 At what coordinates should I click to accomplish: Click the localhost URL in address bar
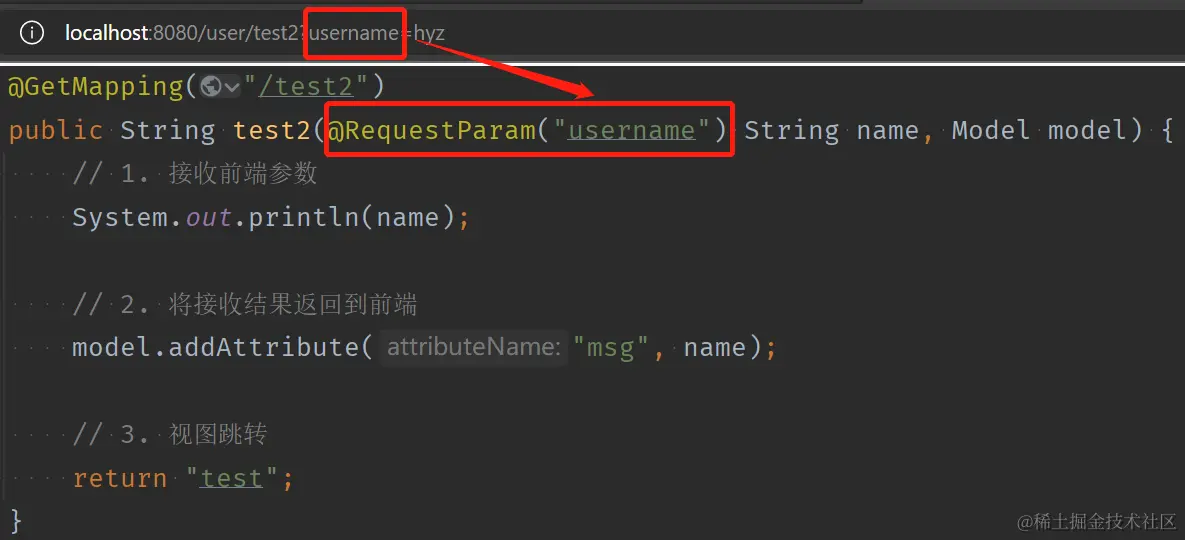254,33
